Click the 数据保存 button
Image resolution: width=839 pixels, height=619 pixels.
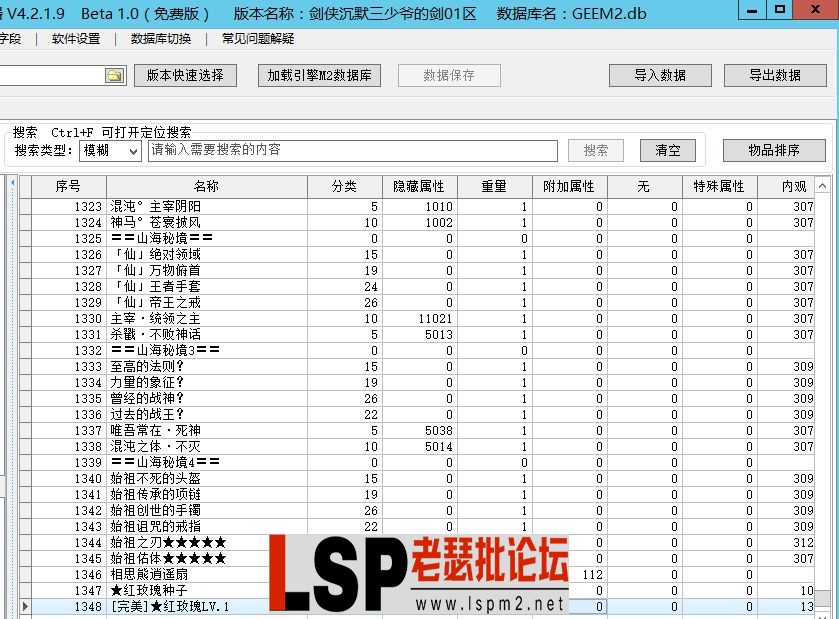(449, 75)
